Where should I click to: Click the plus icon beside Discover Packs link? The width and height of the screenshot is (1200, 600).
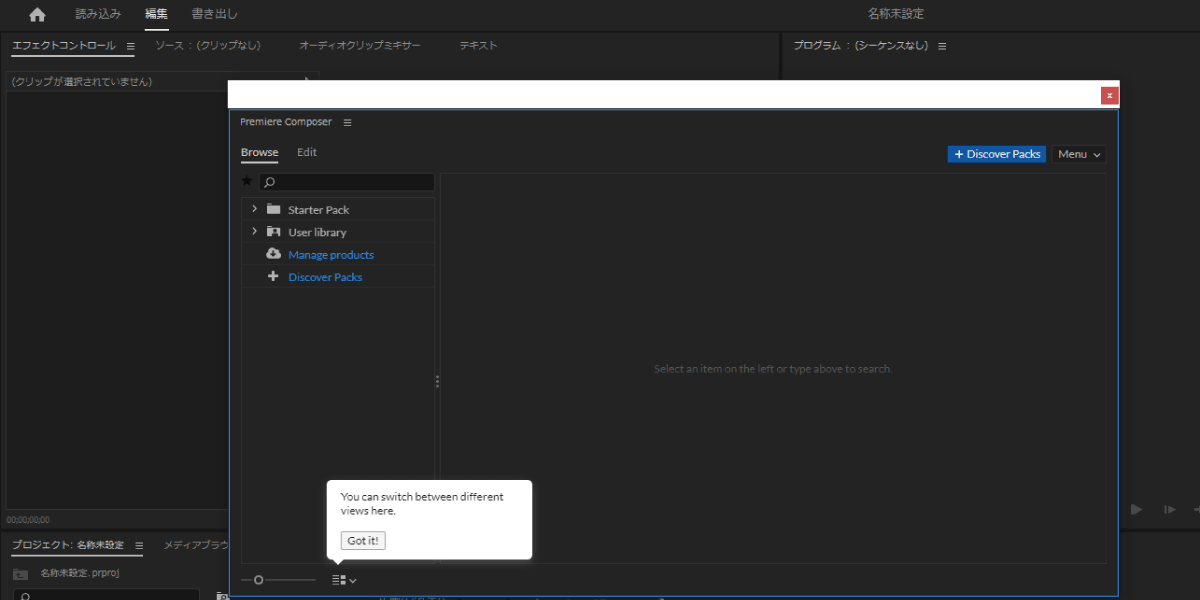[273, 276]
